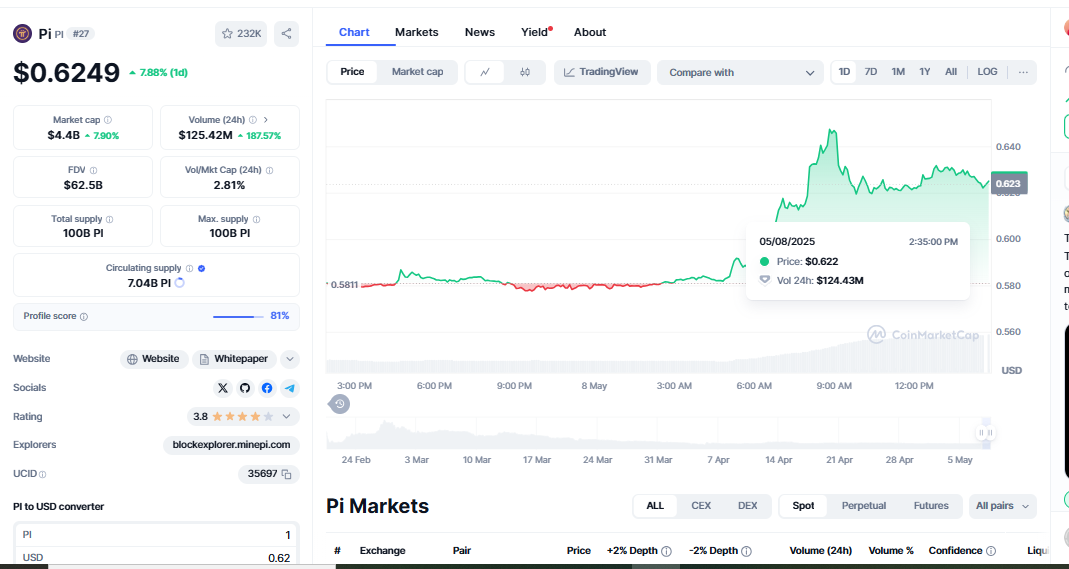
Task: Switch to the Chart tab
Action: 354,32
